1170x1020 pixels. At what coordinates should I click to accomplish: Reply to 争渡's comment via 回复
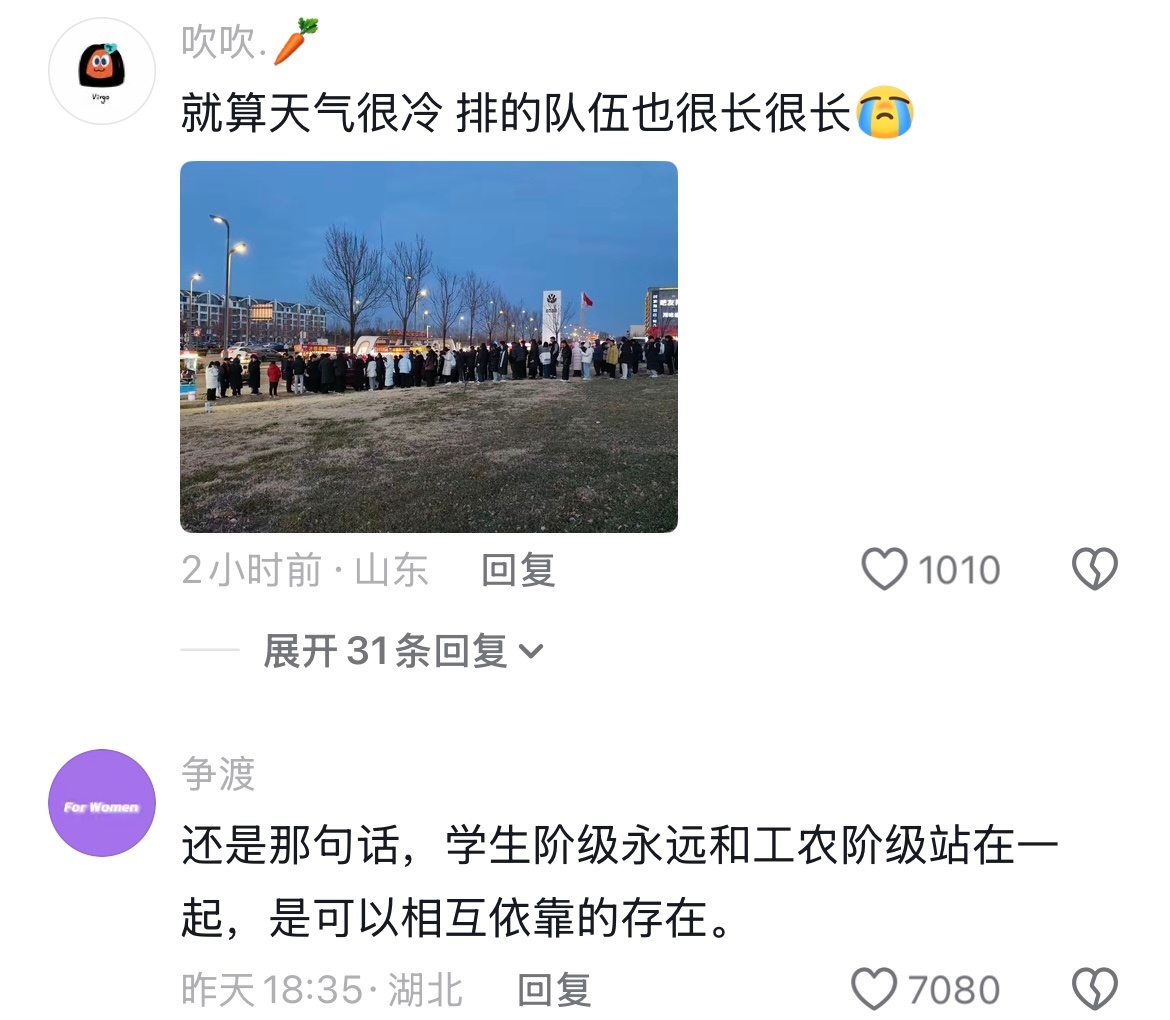point(554,989)
